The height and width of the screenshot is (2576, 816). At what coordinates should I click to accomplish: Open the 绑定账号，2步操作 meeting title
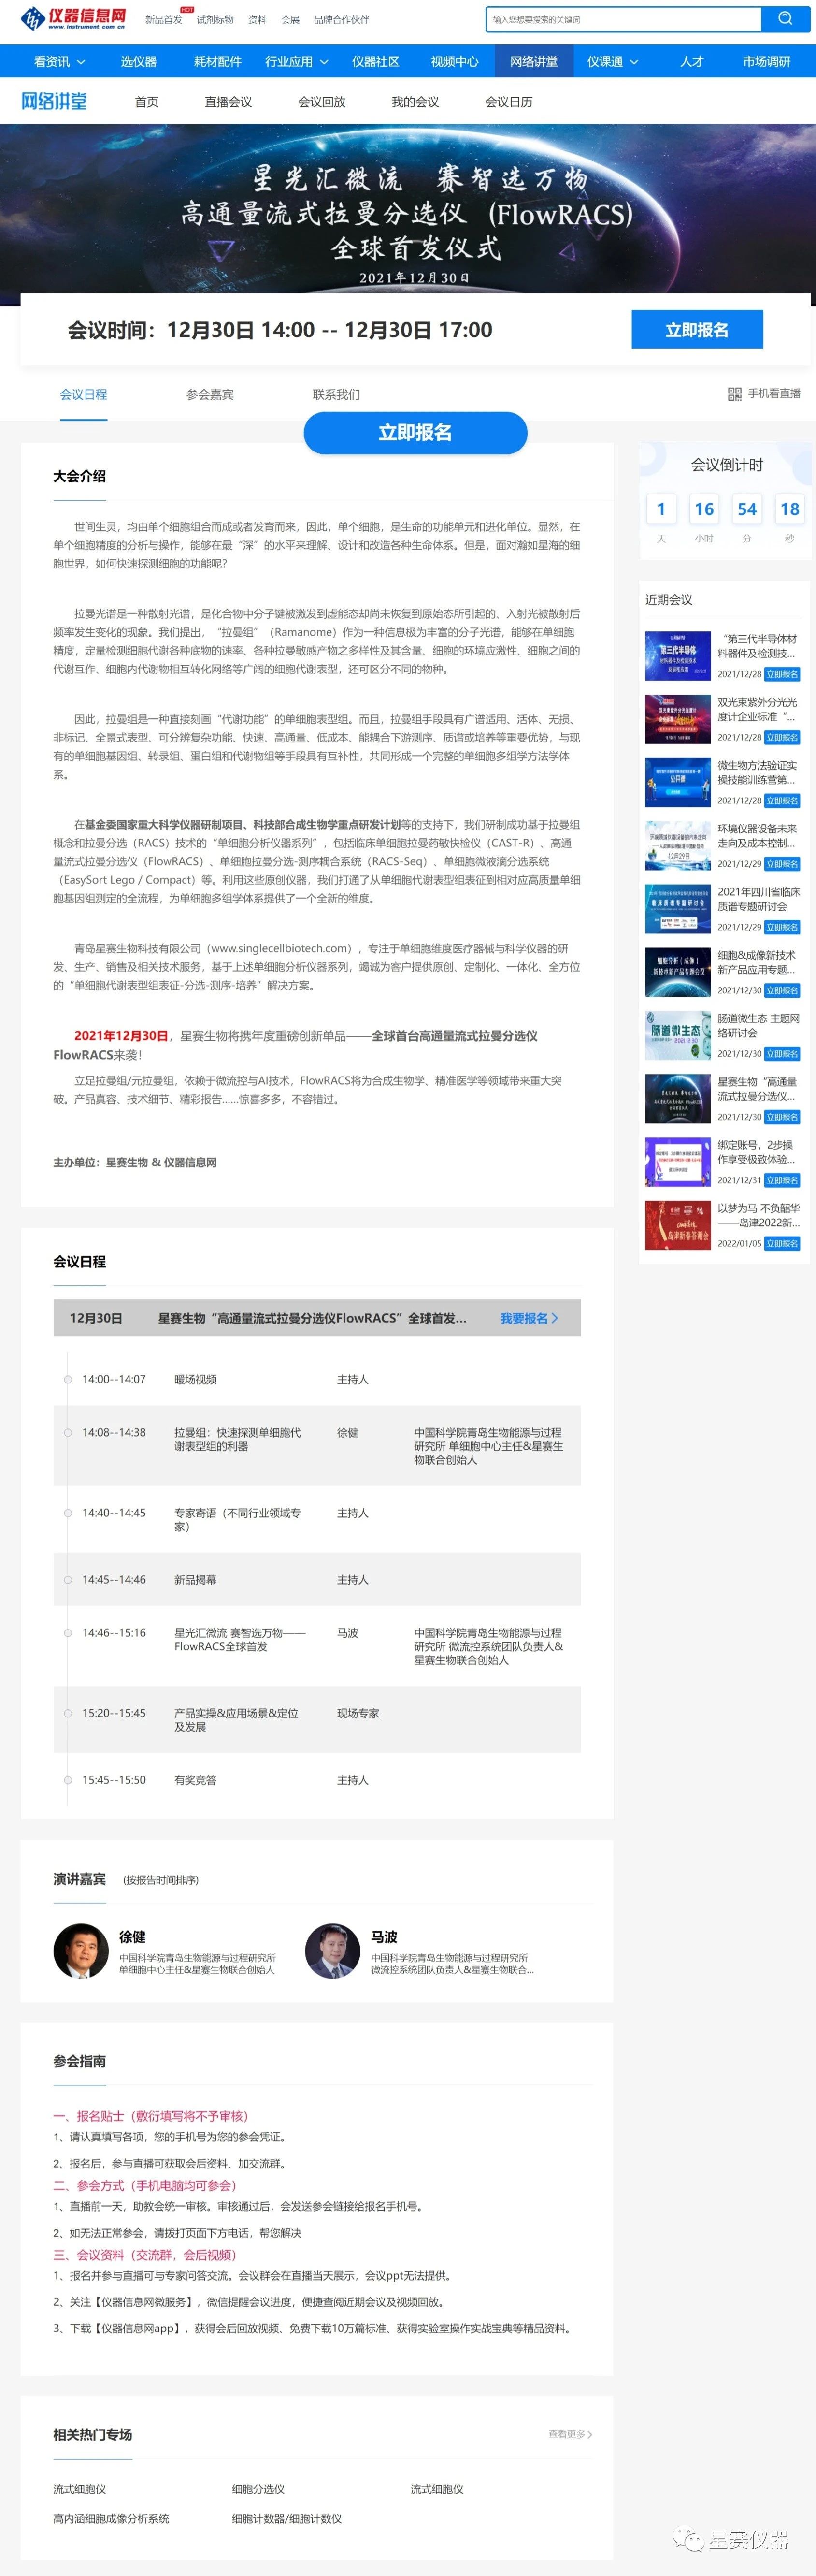pos(757,1152)
